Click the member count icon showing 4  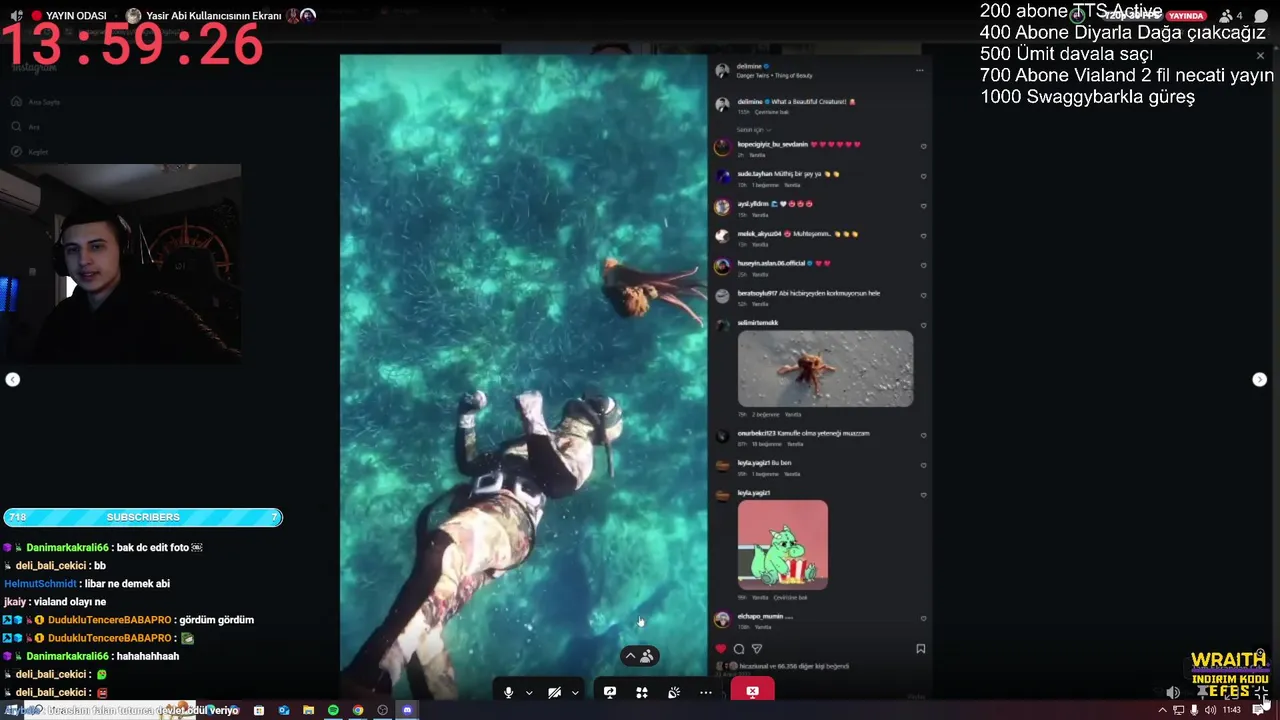click(1230, 16)
